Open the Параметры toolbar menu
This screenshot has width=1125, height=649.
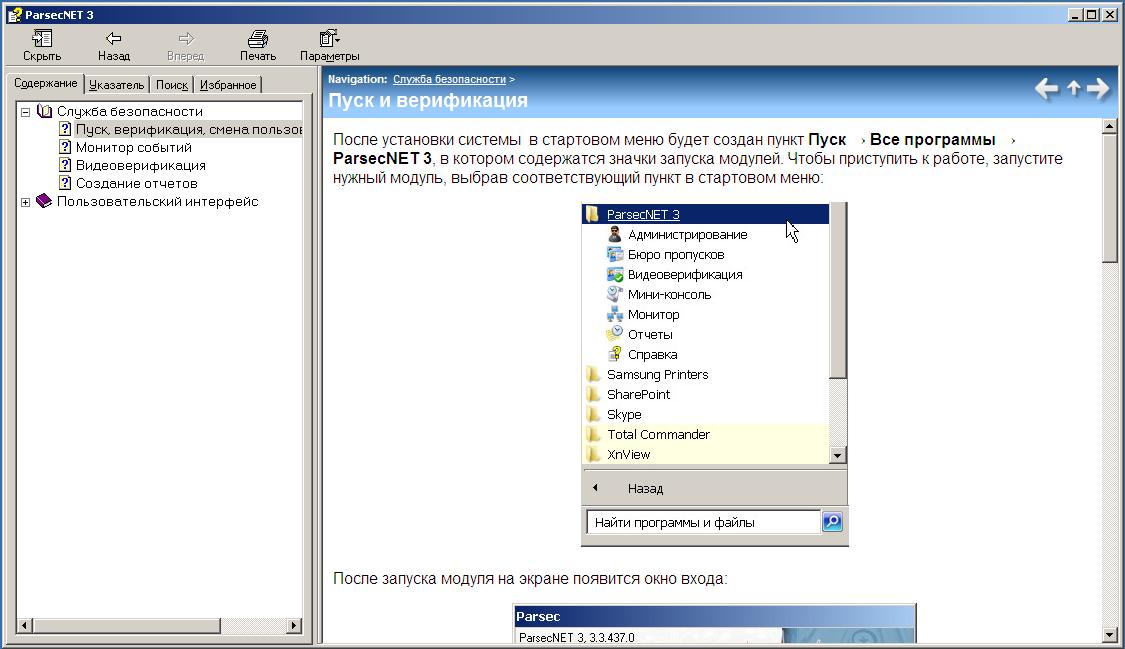(329, 45)
